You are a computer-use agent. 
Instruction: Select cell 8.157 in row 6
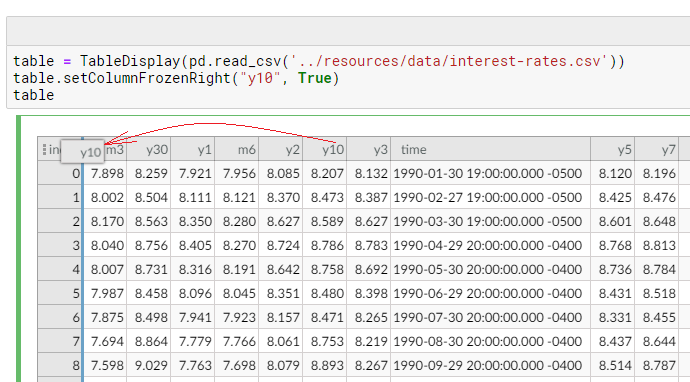click(x=281, y=317)
